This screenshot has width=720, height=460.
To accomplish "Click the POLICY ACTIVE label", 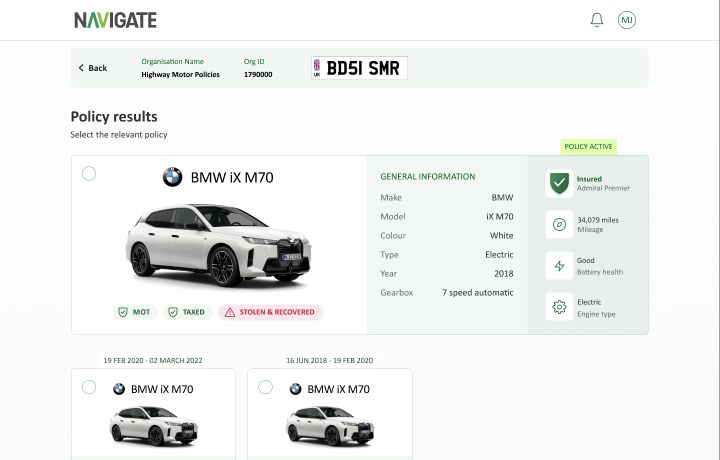I will click(x=588, y=146).
